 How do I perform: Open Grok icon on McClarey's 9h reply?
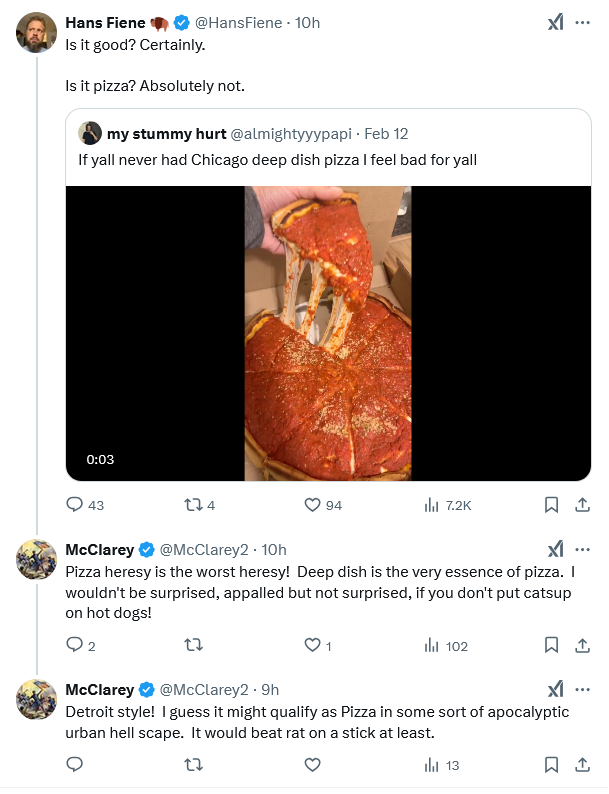tap(555, 689)
